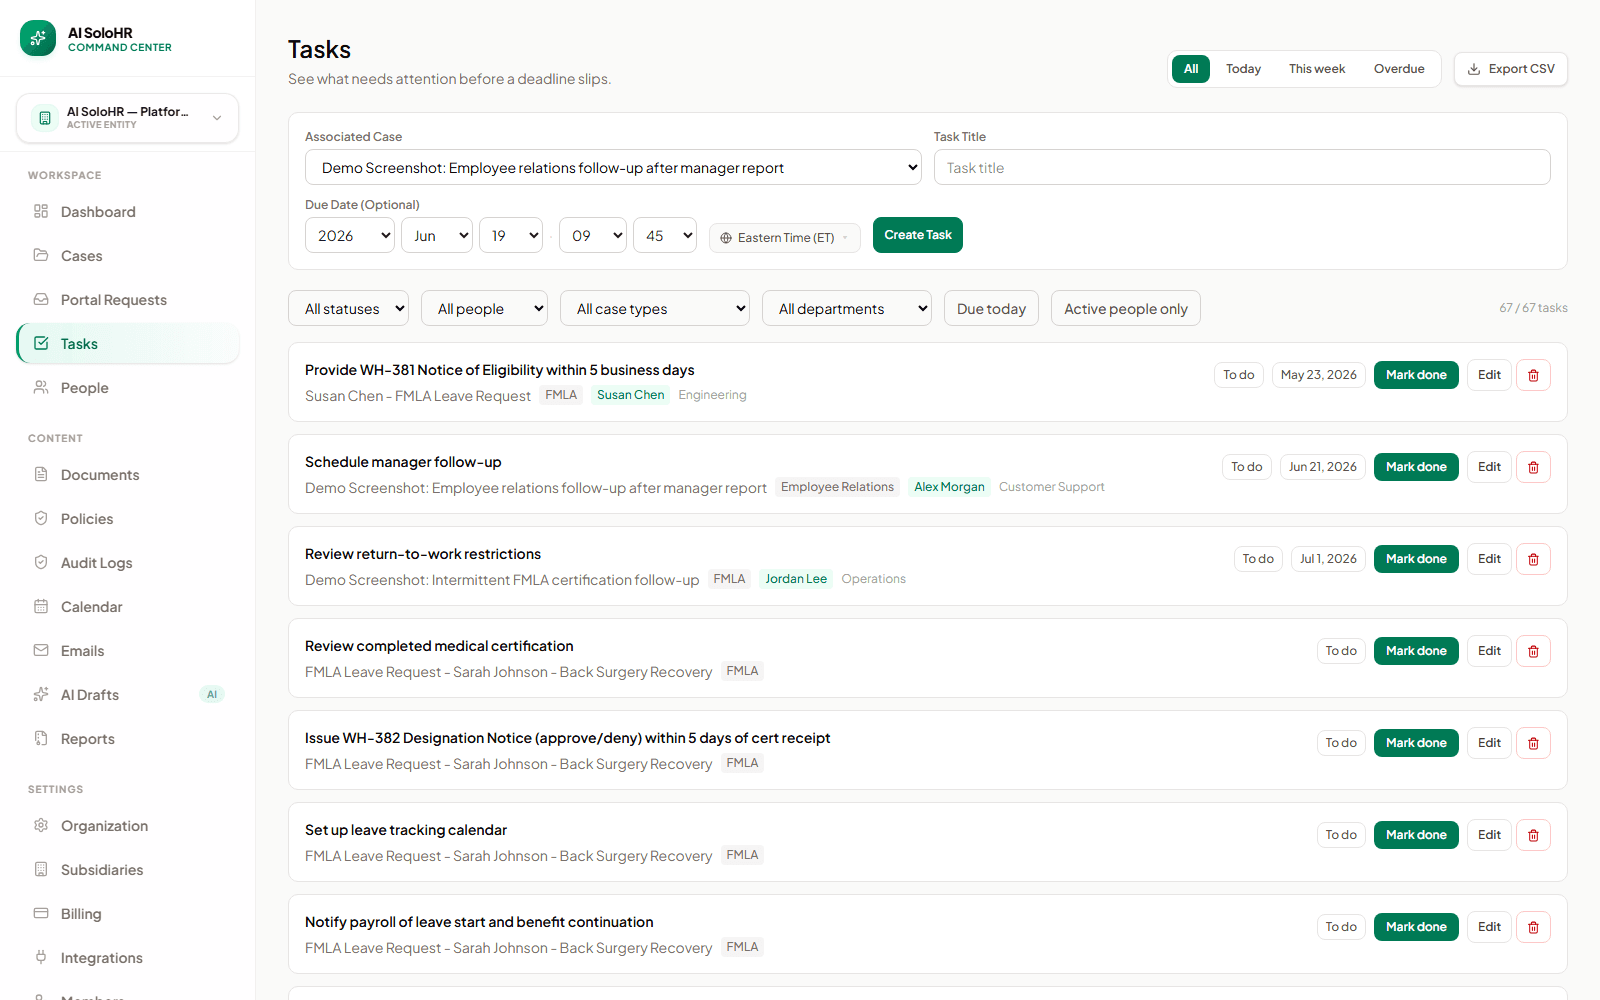Open Dashboard from sidebar

coord(128,212)
